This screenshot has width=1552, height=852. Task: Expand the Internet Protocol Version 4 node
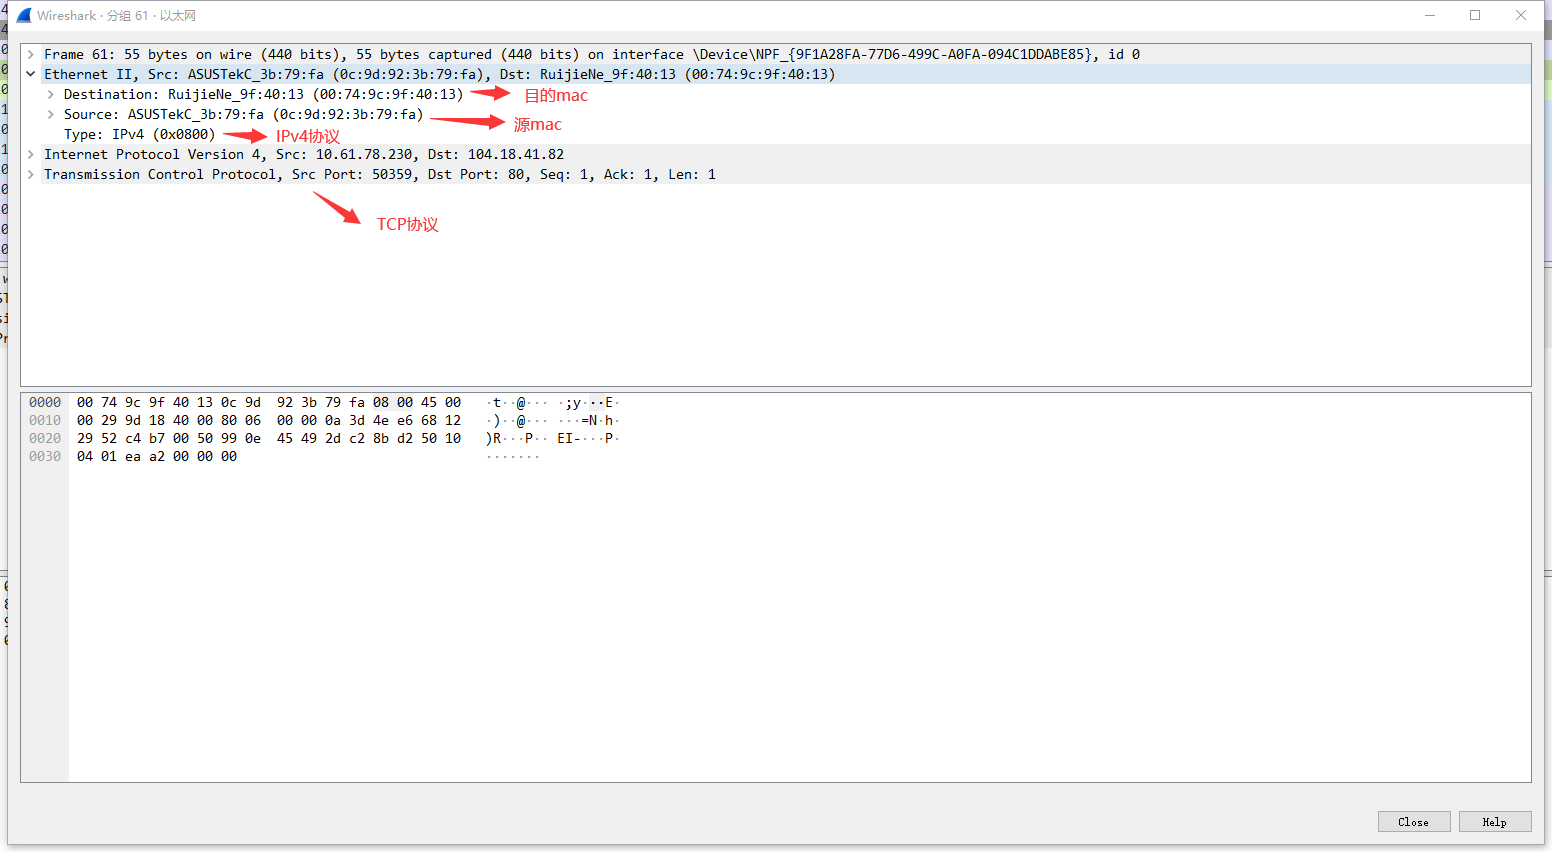click(x=29, y=154)
